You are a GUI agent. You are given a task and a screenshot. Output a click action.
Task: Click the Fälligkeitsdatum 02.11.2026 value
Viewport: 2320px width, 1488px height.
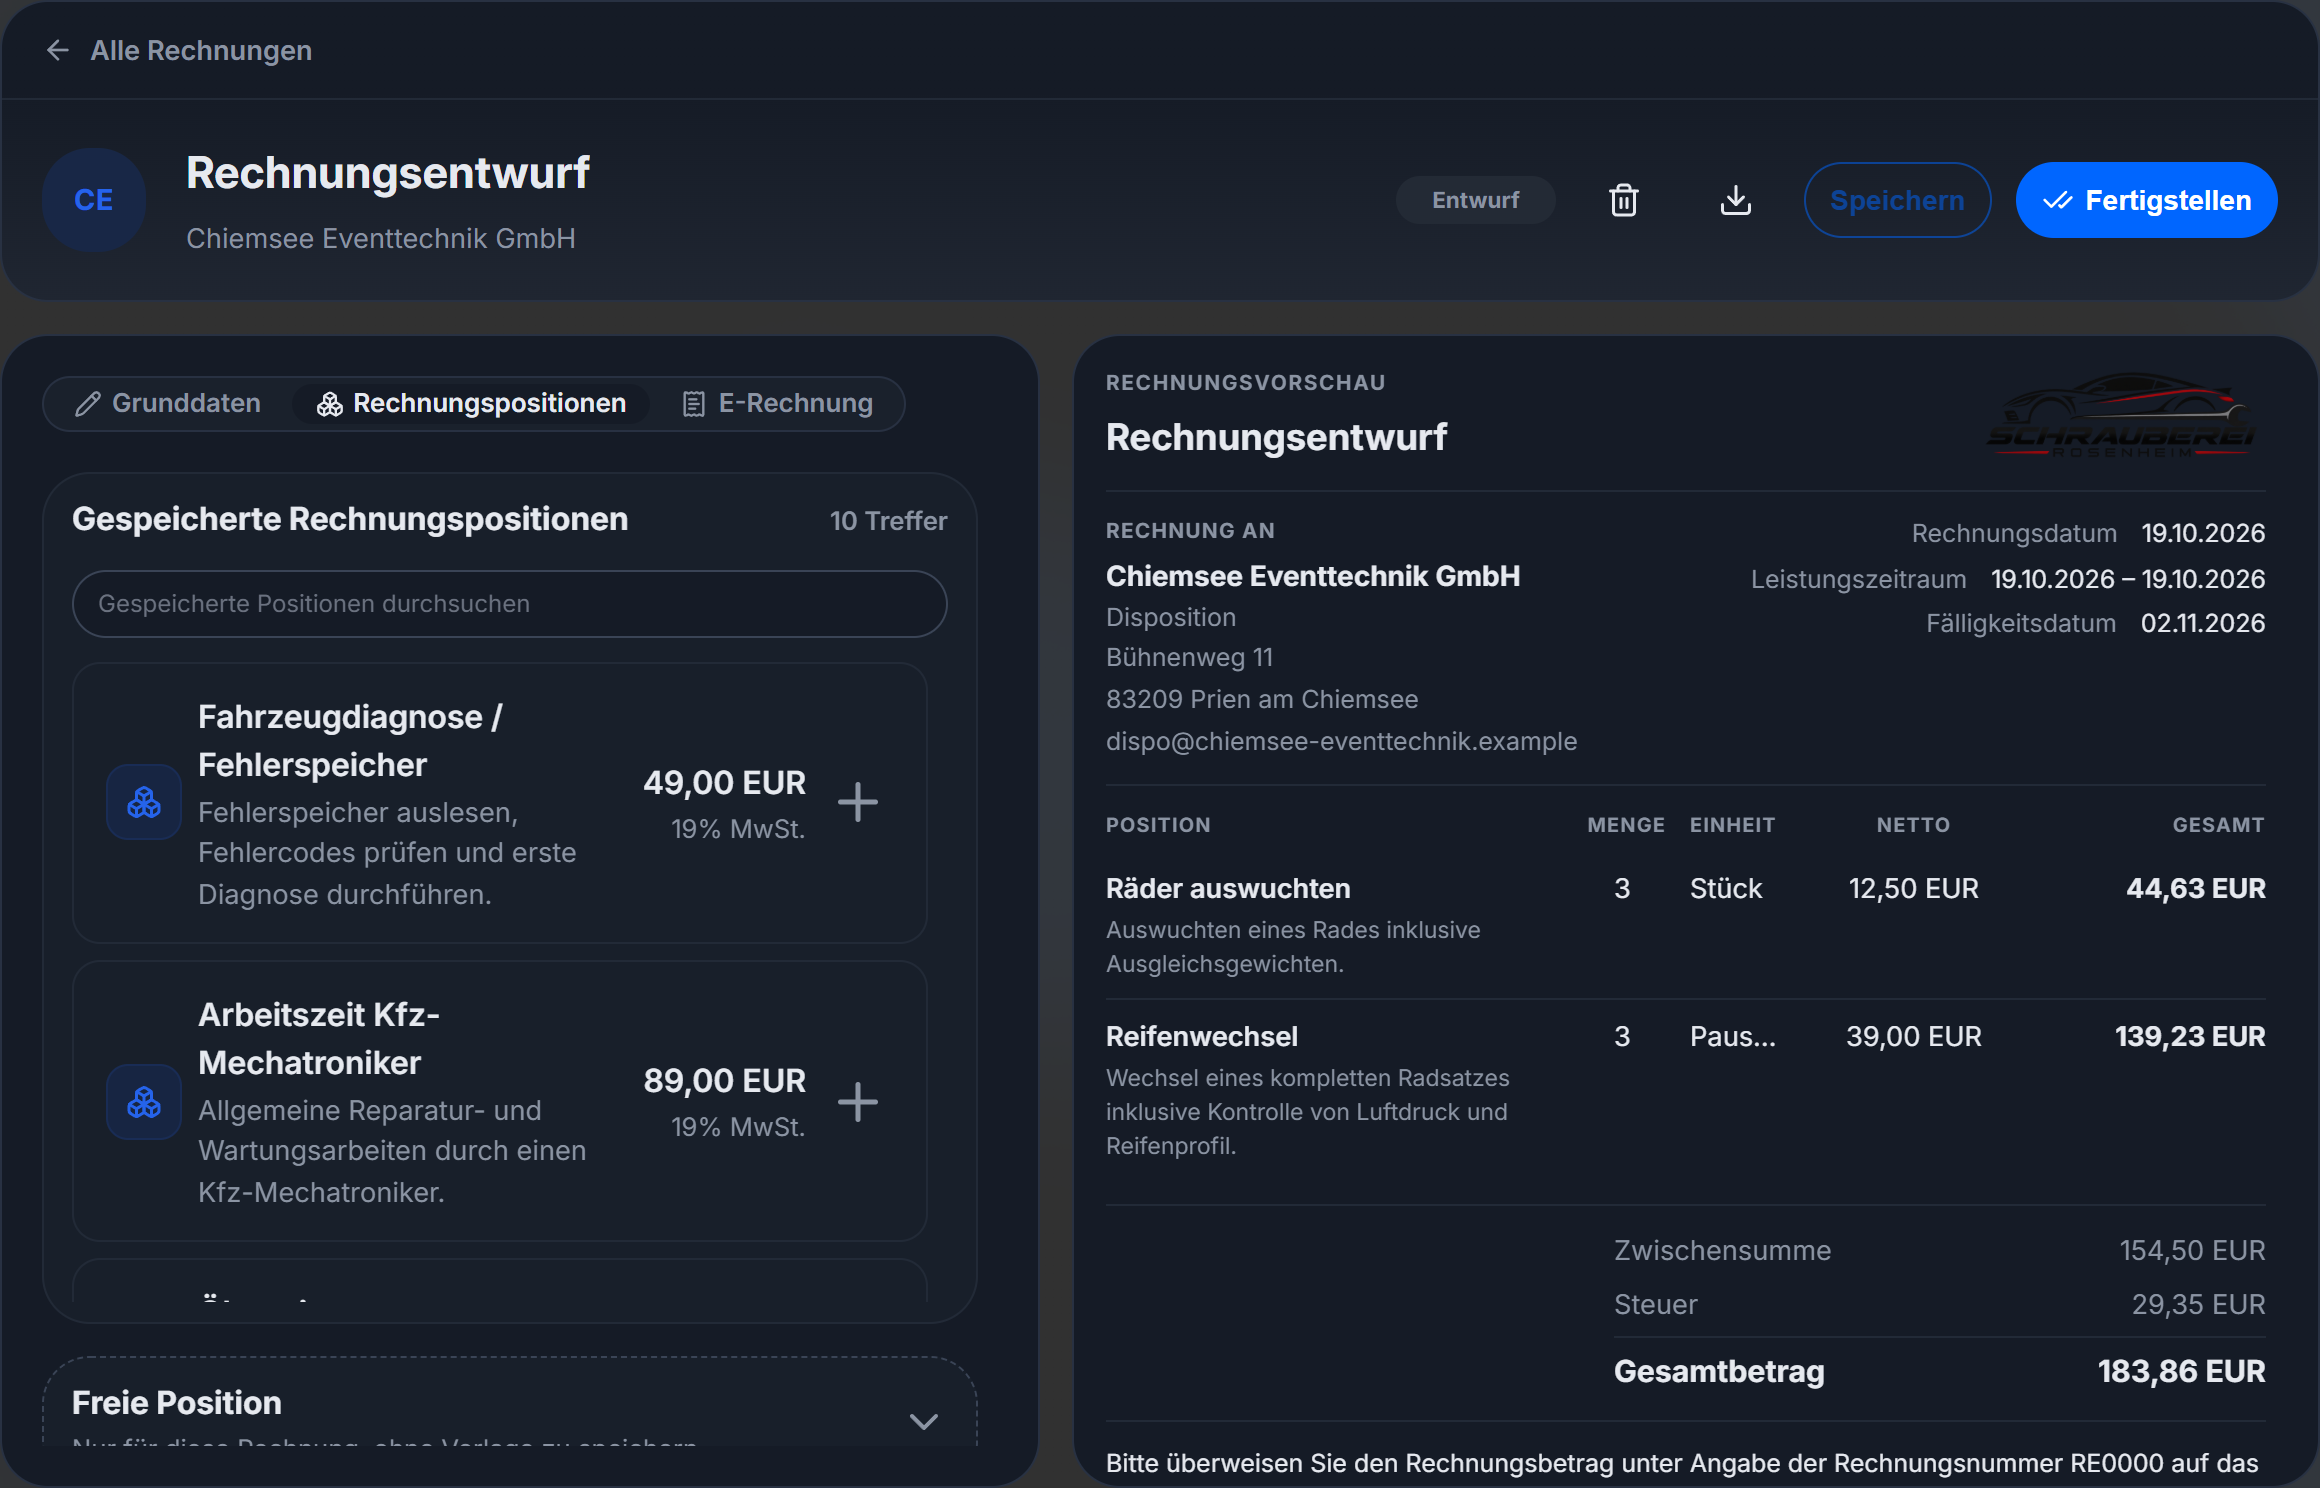coord(2203,623)
